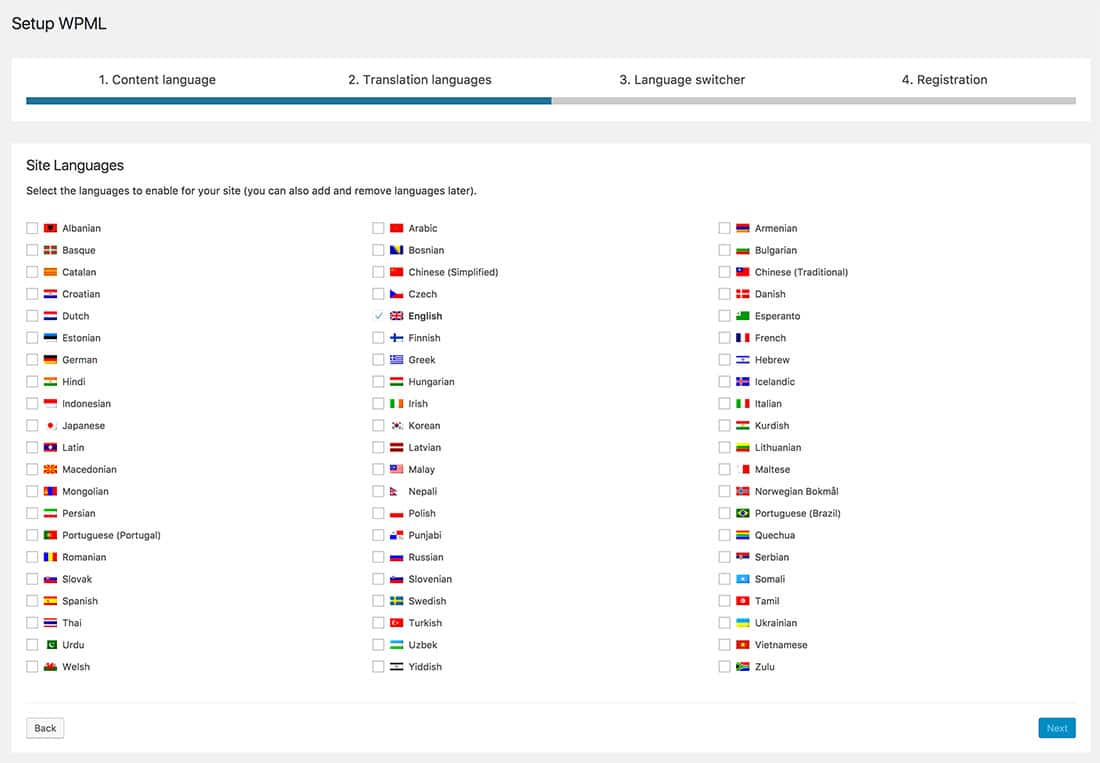Viewport: 1100px width, 763px height.
Task: Click the Czech flag icon
Action: coord(396,294)
